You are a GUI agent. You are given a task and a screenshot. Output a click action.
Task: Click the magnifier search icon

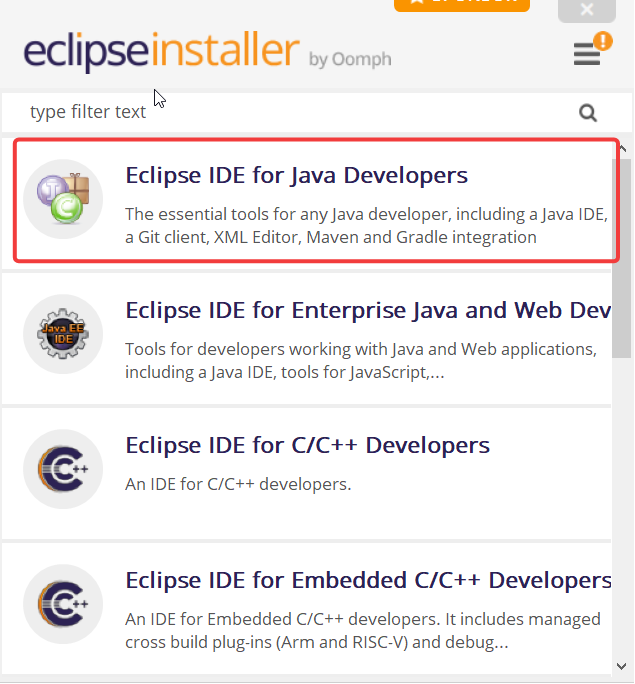tap(588, 113)
